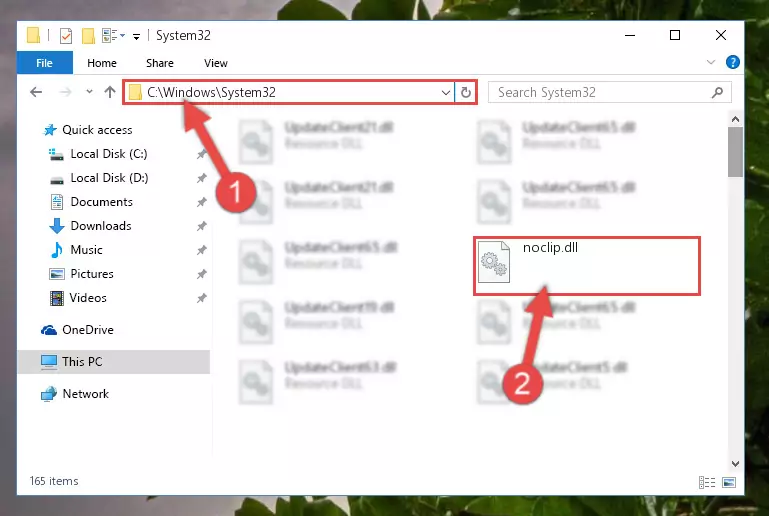The height and width of the screenshot is (516, 769).
Task: Click the magnifier search icon
Action: pos(717,92)
